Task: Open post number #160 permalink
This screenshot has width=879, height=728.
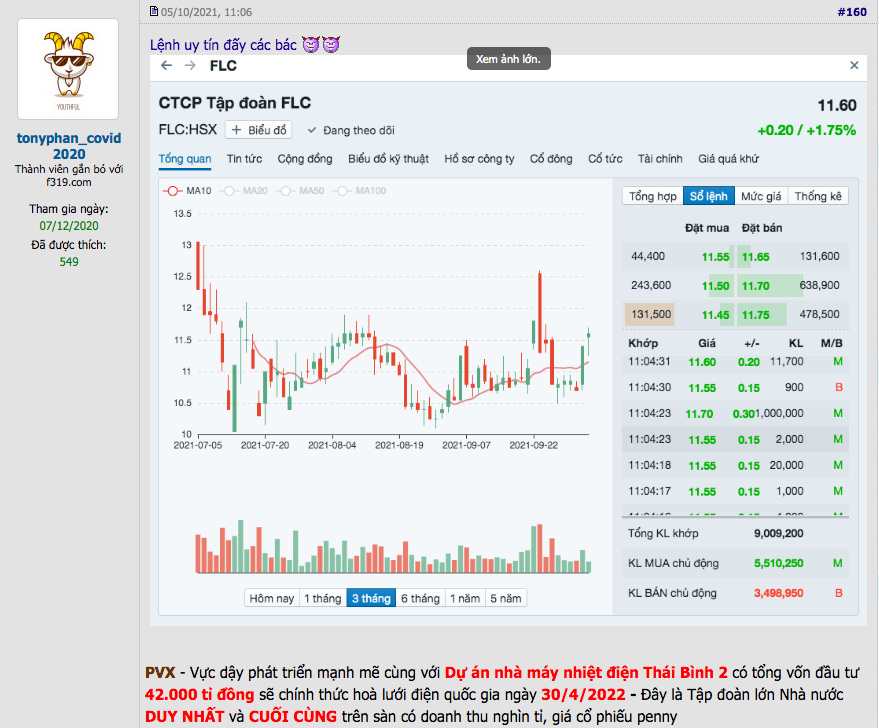Action: tap(852, 12)
